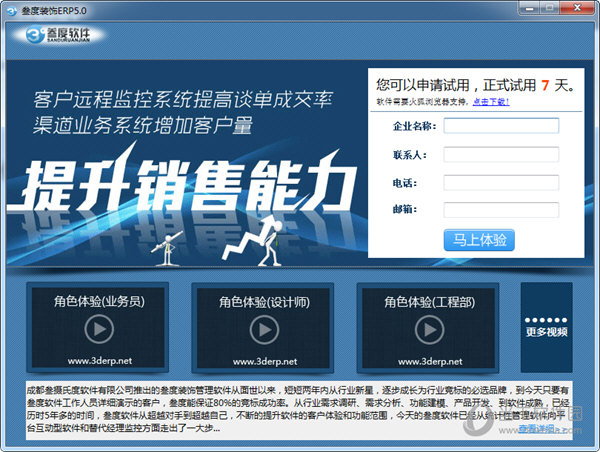Click www.3derp.net under 设计师 video
The height and width of the screenshot is (452, 600).
(x=265, y=361)
